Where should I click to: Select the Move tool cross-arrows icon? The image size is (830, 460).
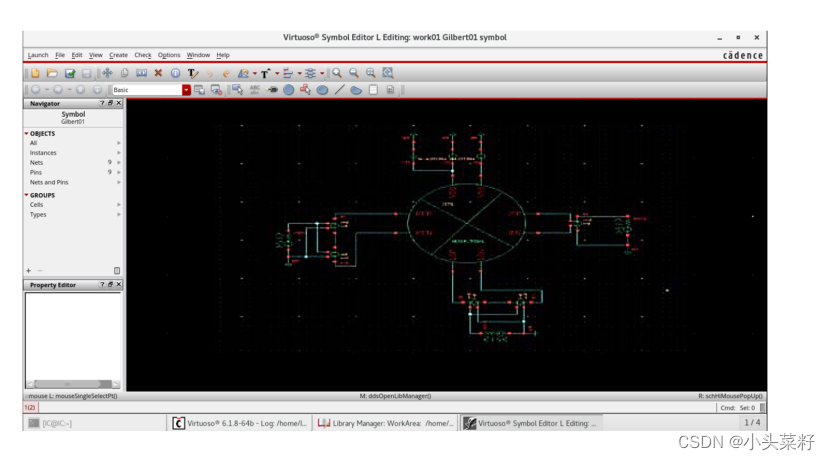point(107,73)
